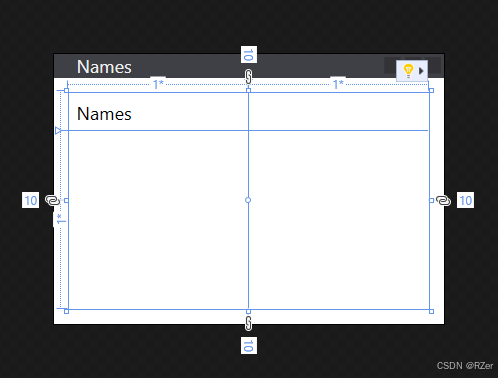Select the bottom-right corner resize handle

point(431,311)
